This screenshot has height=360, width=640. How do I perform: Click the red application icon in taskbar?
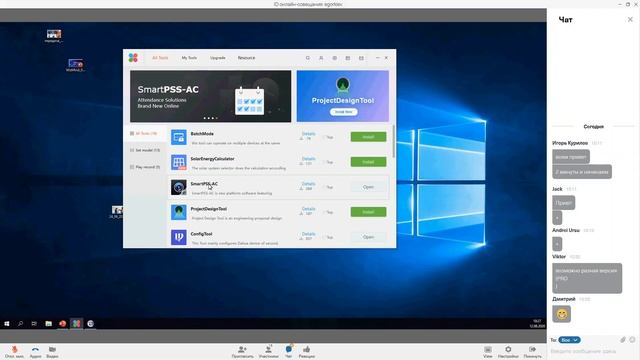point(62,324)
